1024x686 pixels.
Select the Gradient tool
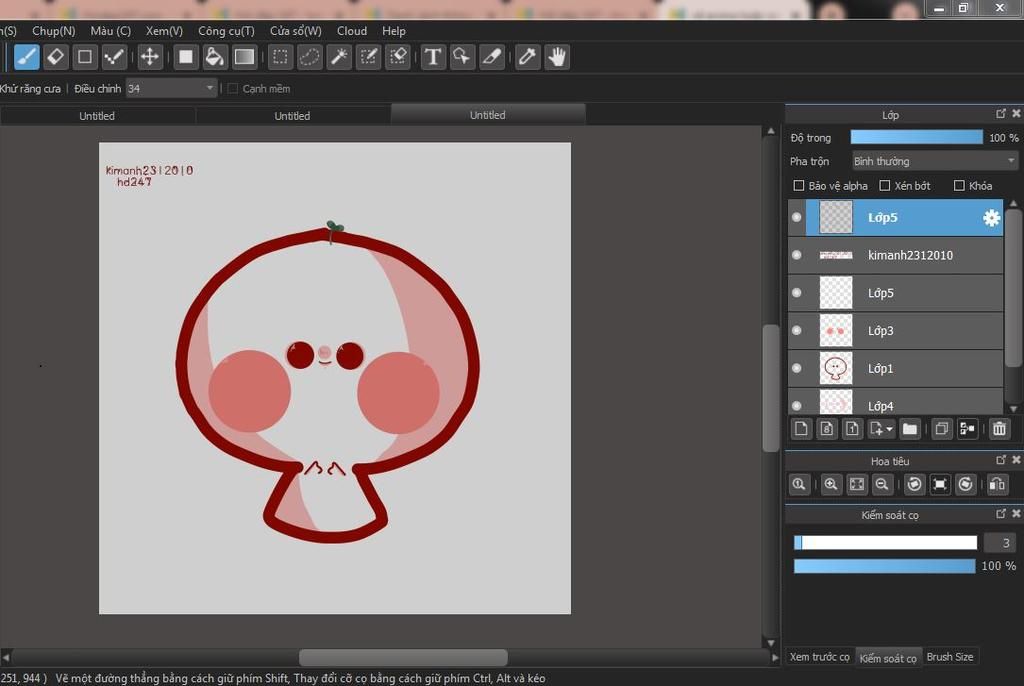244,57
